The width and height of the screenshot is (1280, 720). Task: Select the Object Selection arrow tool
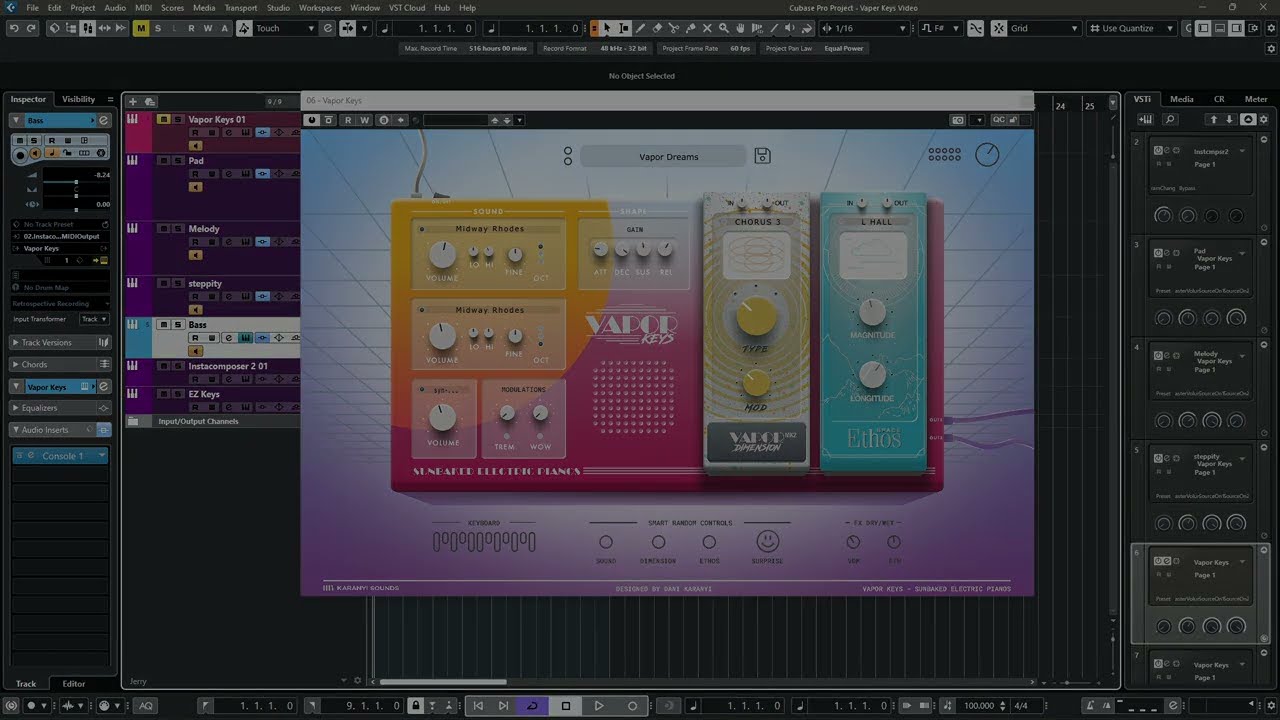[607, 28]
